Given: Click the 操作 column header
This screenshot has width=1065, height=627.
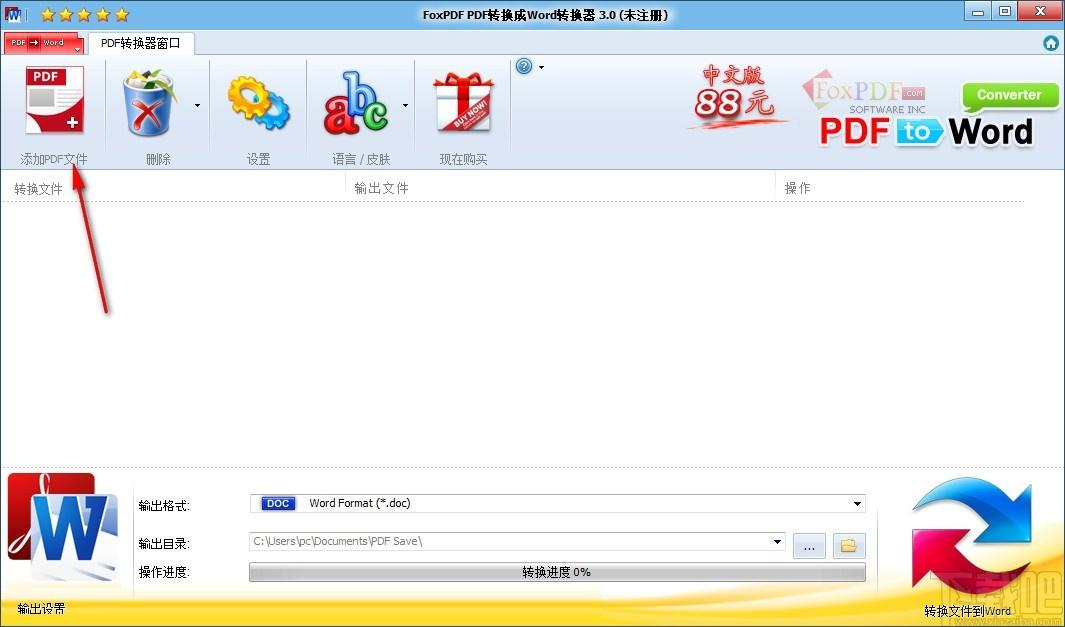Looking at the screenshot, I should tap(797, 188).
